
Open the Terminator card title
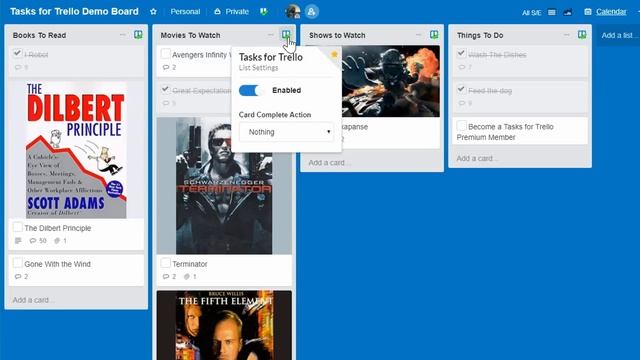(x=190, y=264)
